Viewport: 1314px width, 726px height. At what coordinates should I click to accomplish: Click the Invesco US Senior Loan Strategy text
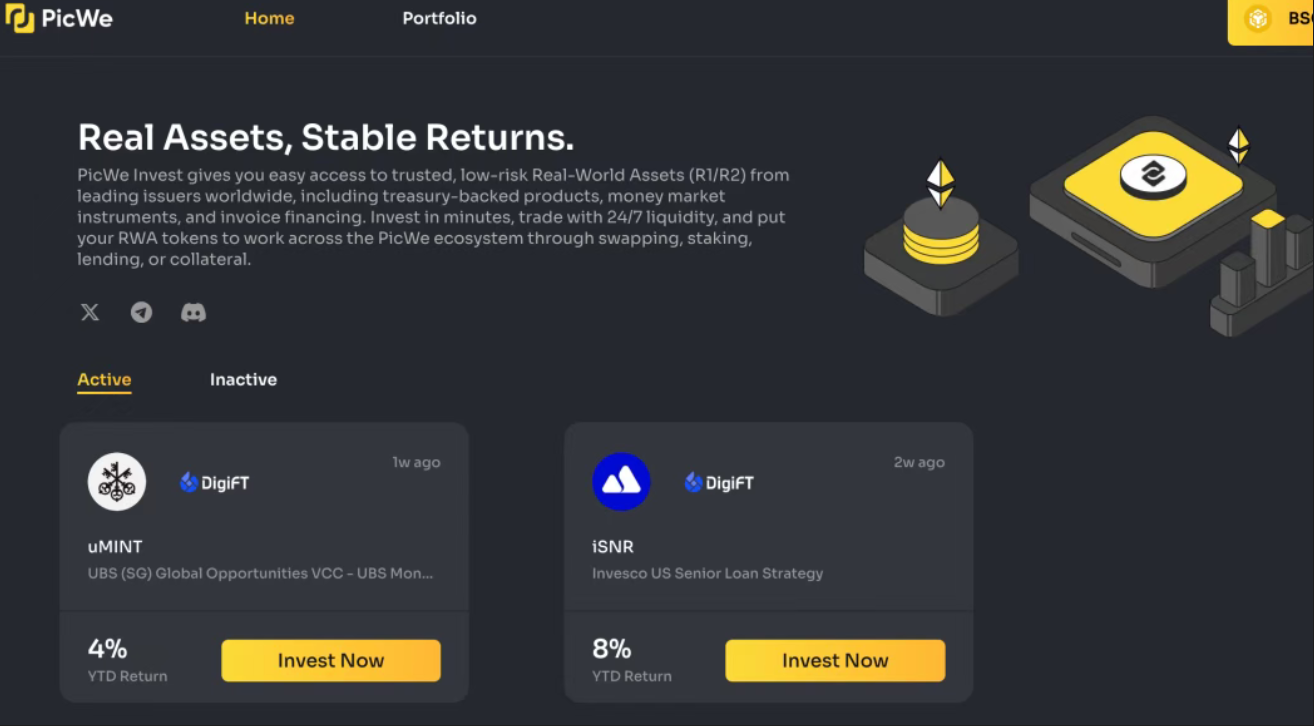(707, 574)
